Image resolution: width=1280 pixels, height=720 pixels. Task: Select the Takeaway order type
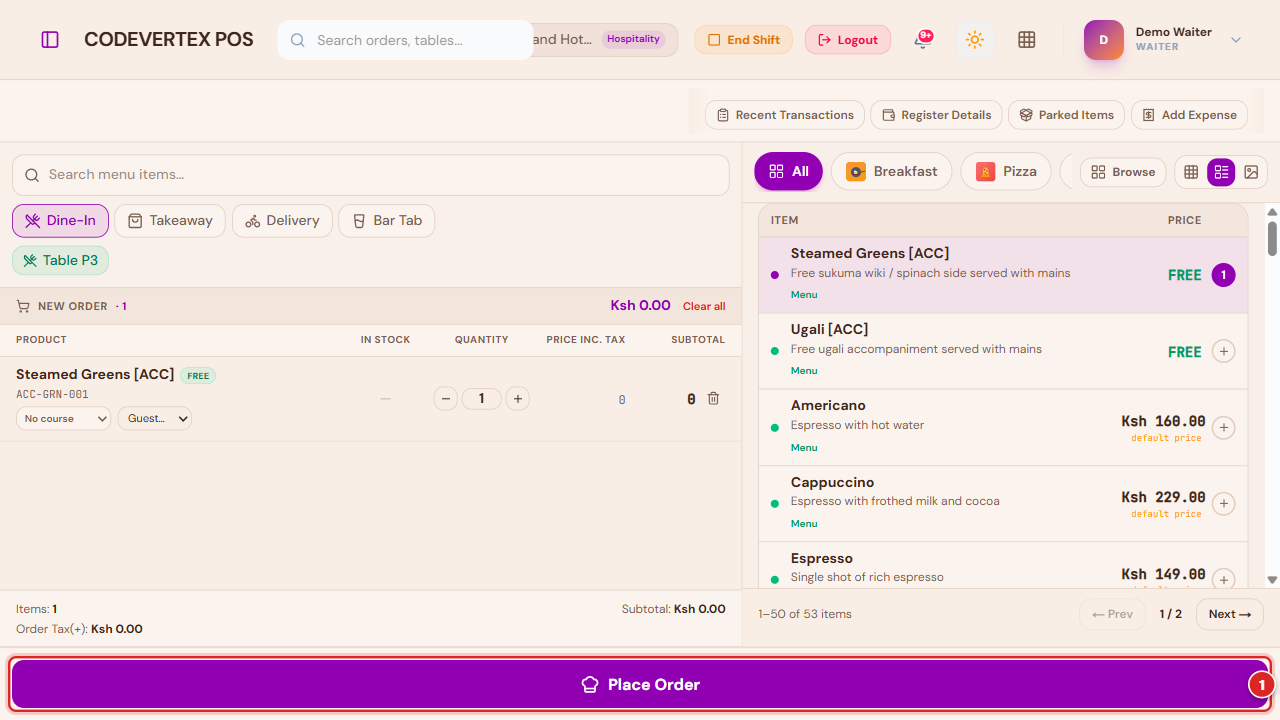pyautogui.click(x=170, y=221)
